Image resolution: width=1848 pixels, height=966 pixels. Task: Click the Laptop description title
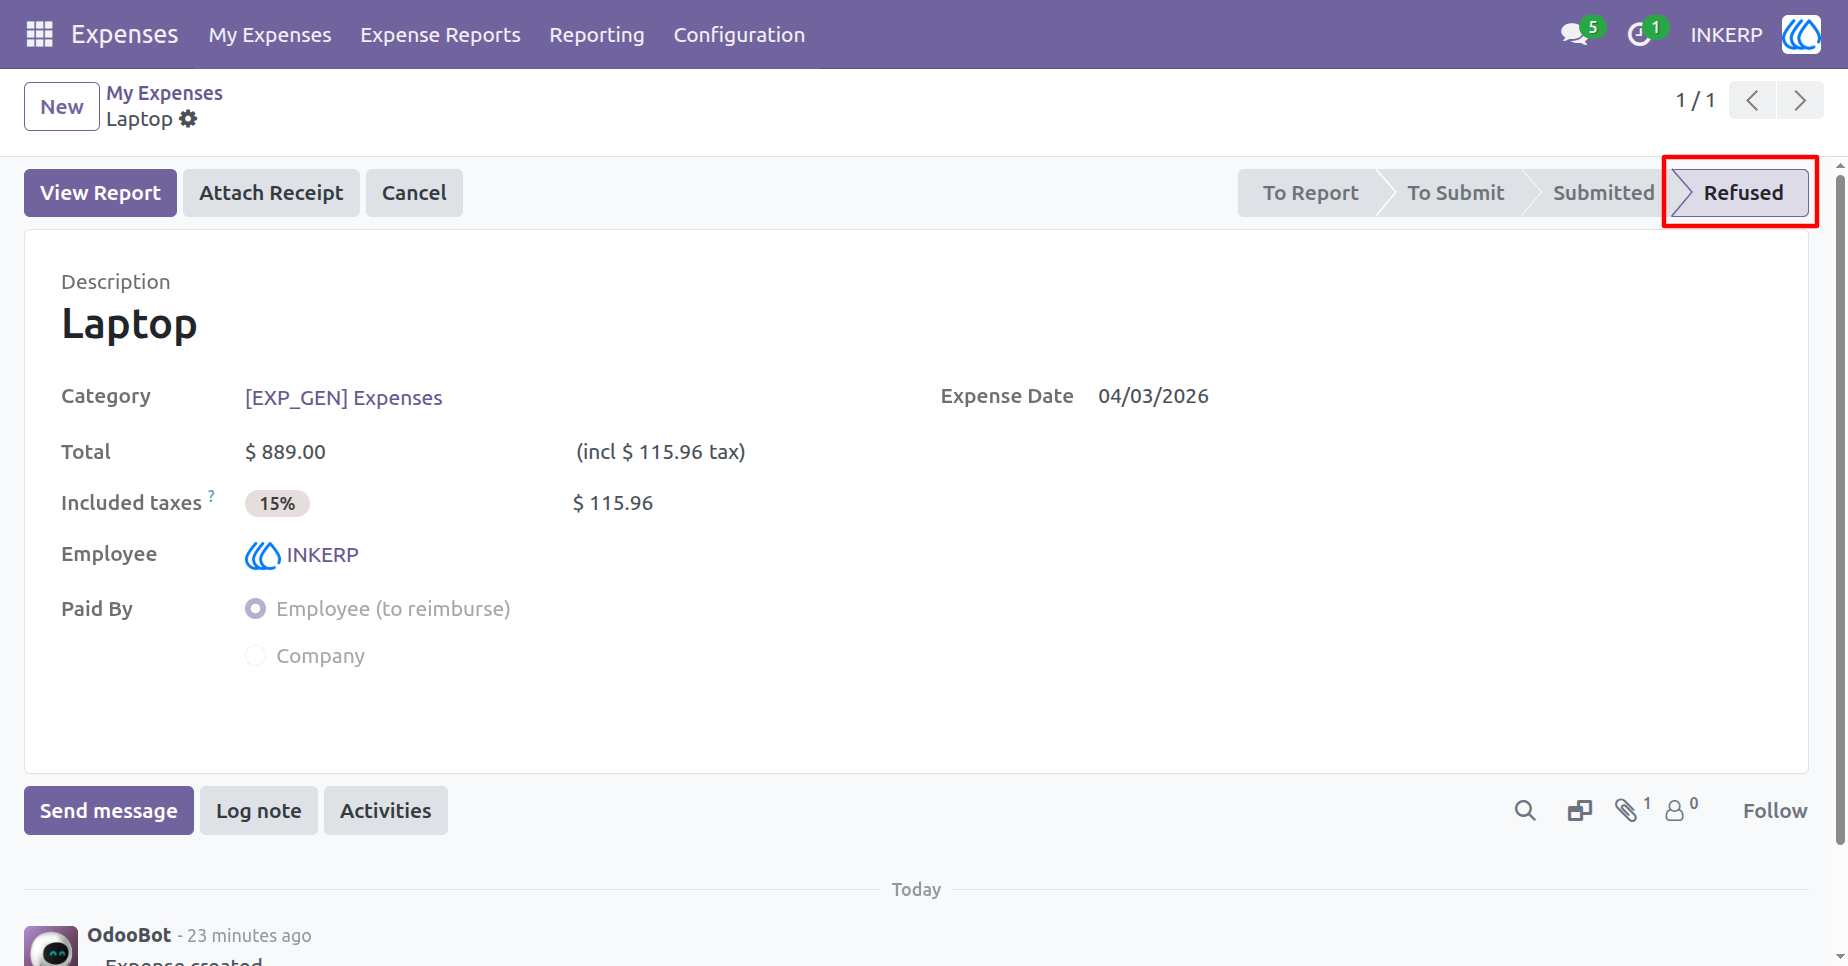click(x=129, y=324)
